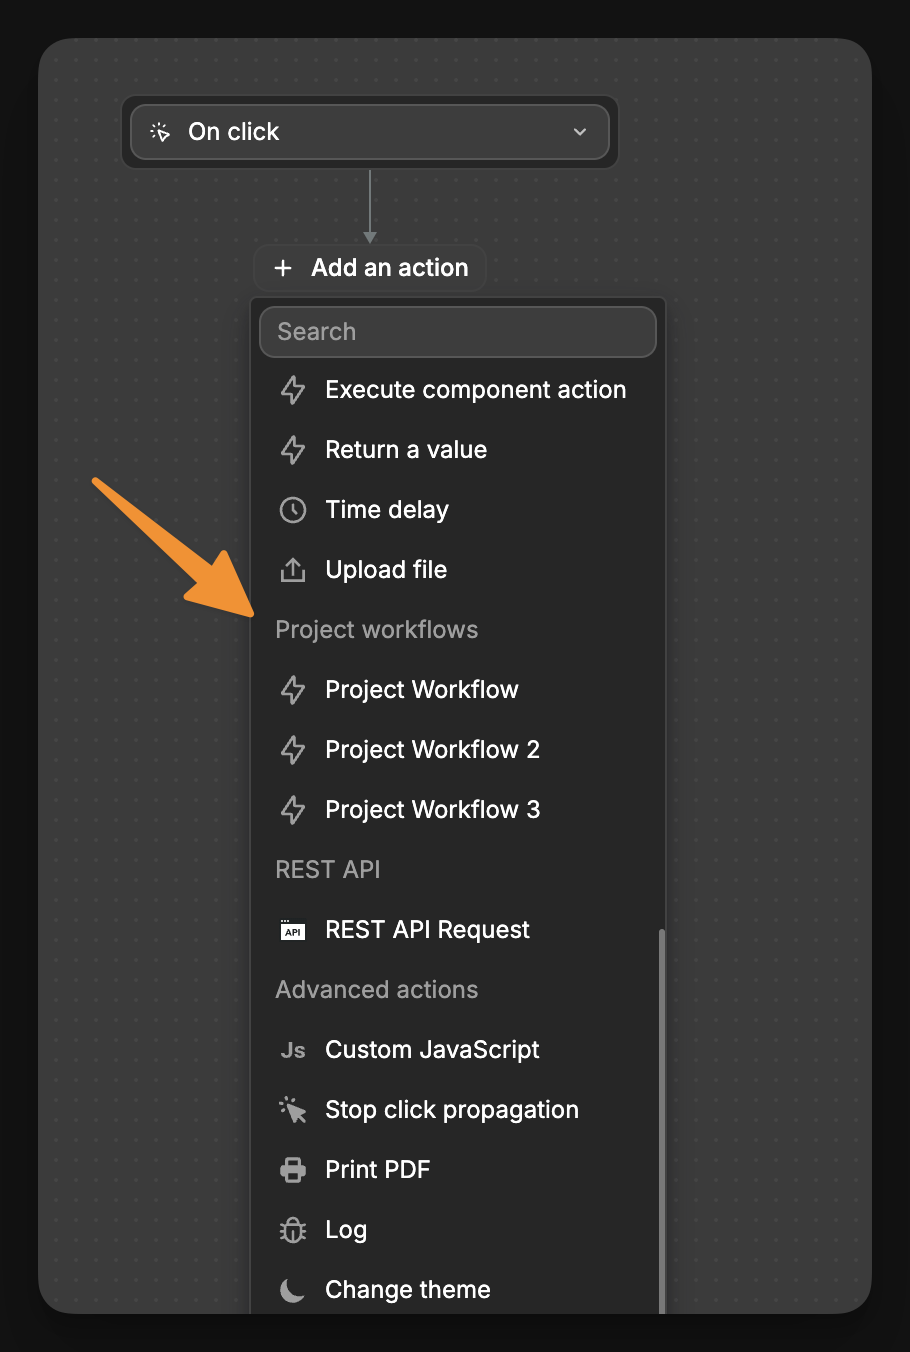
Task: Click the upload icon next to Upload file
Action: 292,570
